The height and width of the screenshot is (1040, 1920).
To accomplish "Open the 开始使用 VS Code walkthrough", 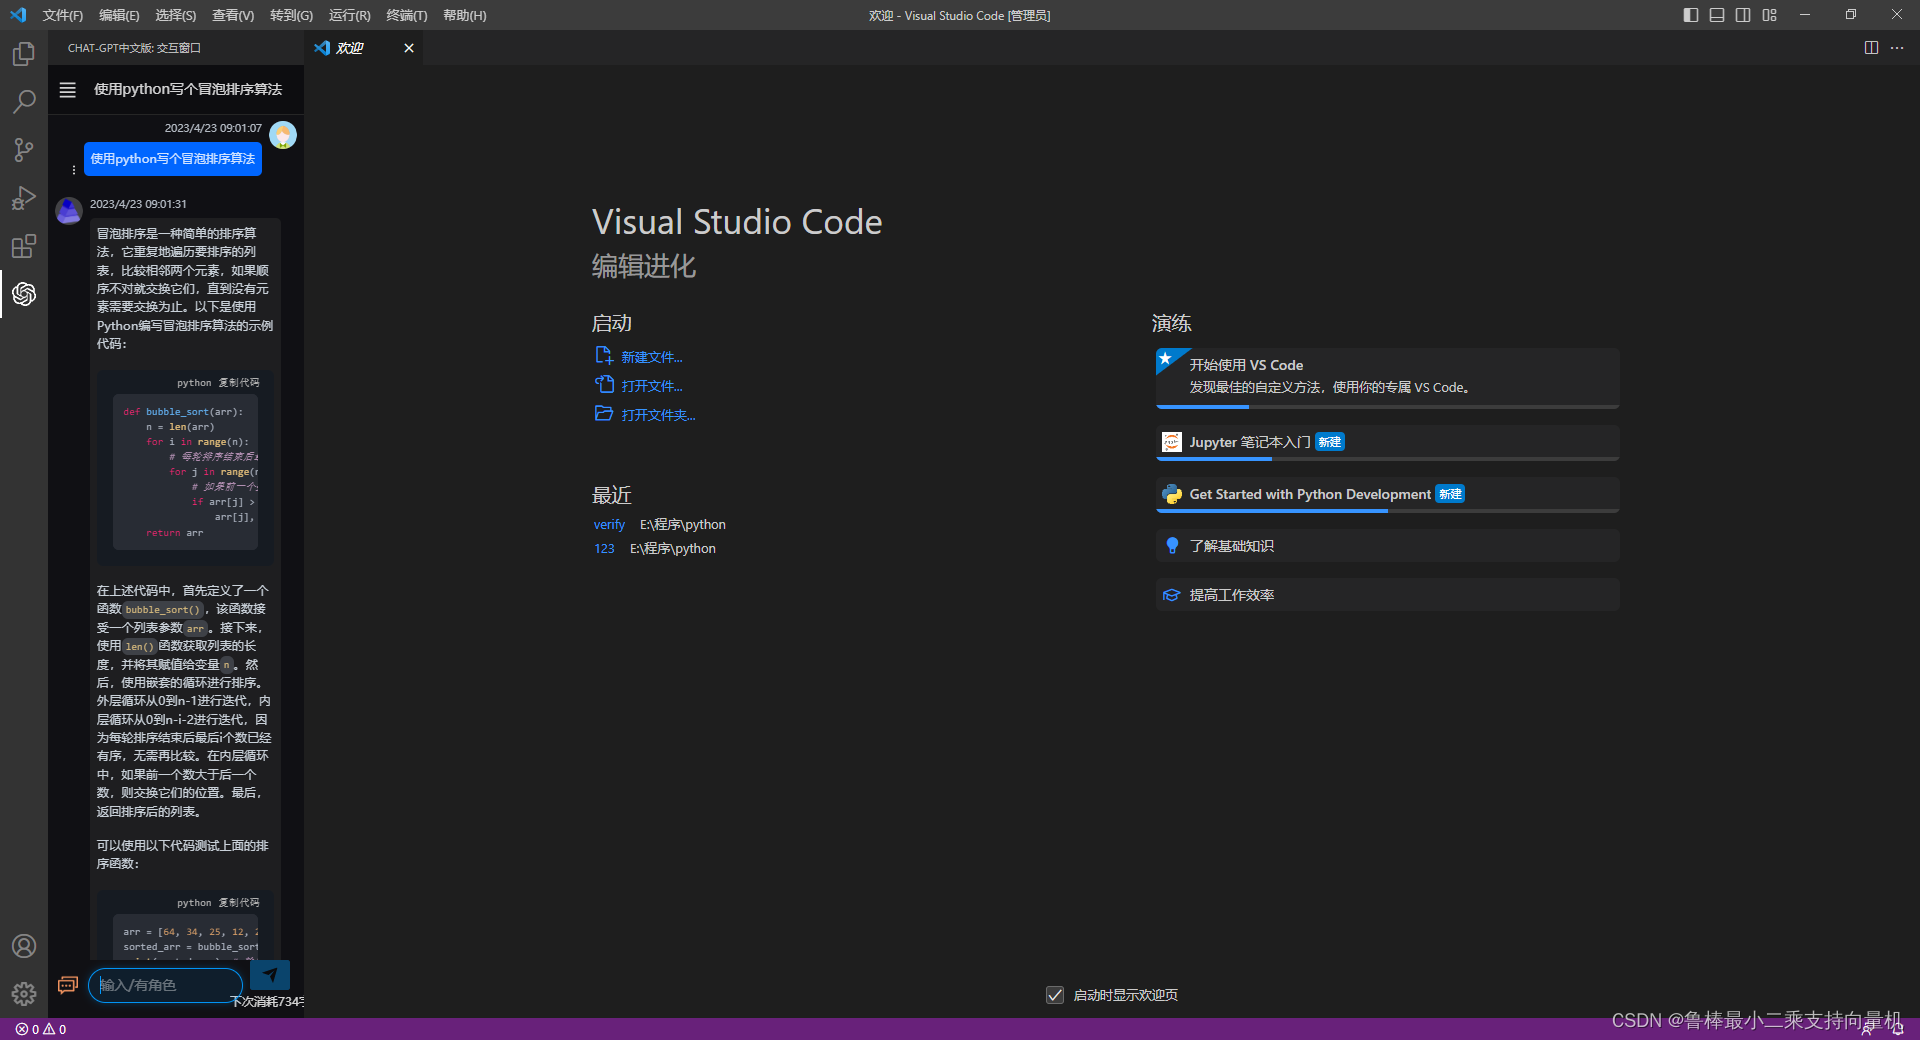I will click(1387, 377).
